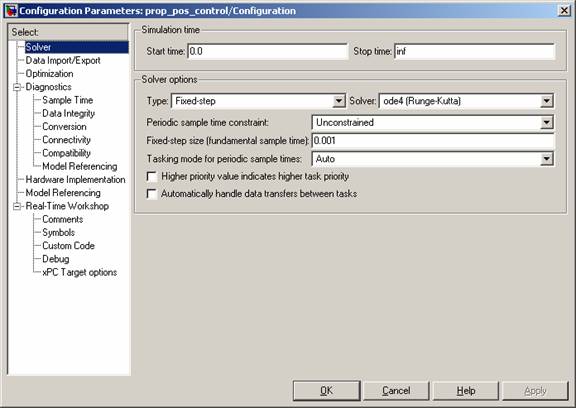The height and width of the screenshot is (408, 576).
Task: Open Custom Code under Real-Time Workshop
Action: 68,246
